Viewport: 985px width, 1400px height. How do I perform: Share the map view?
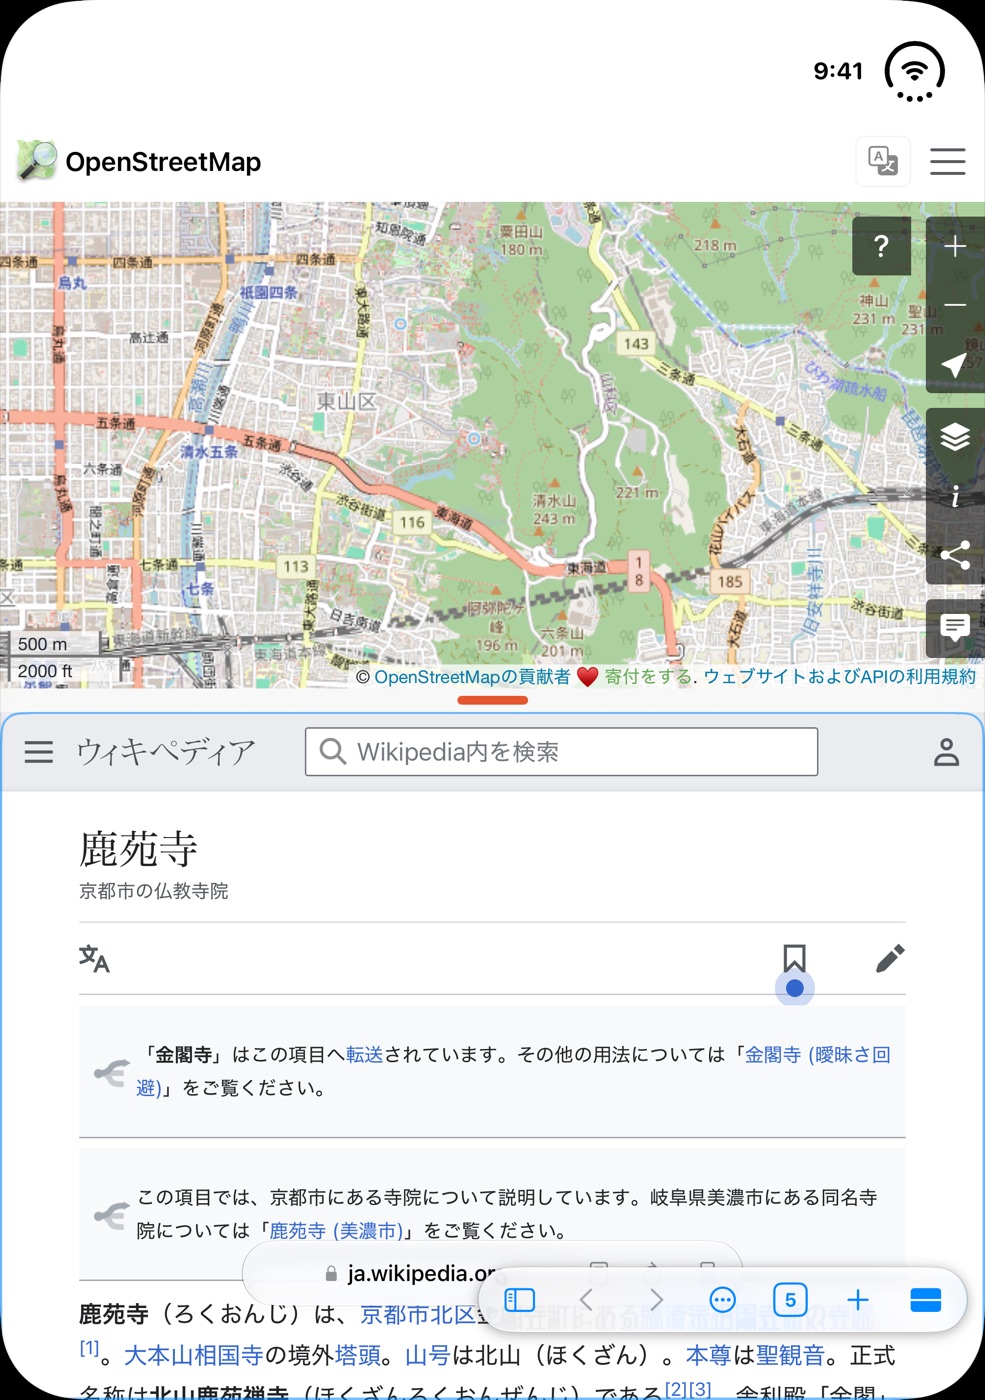955,555
